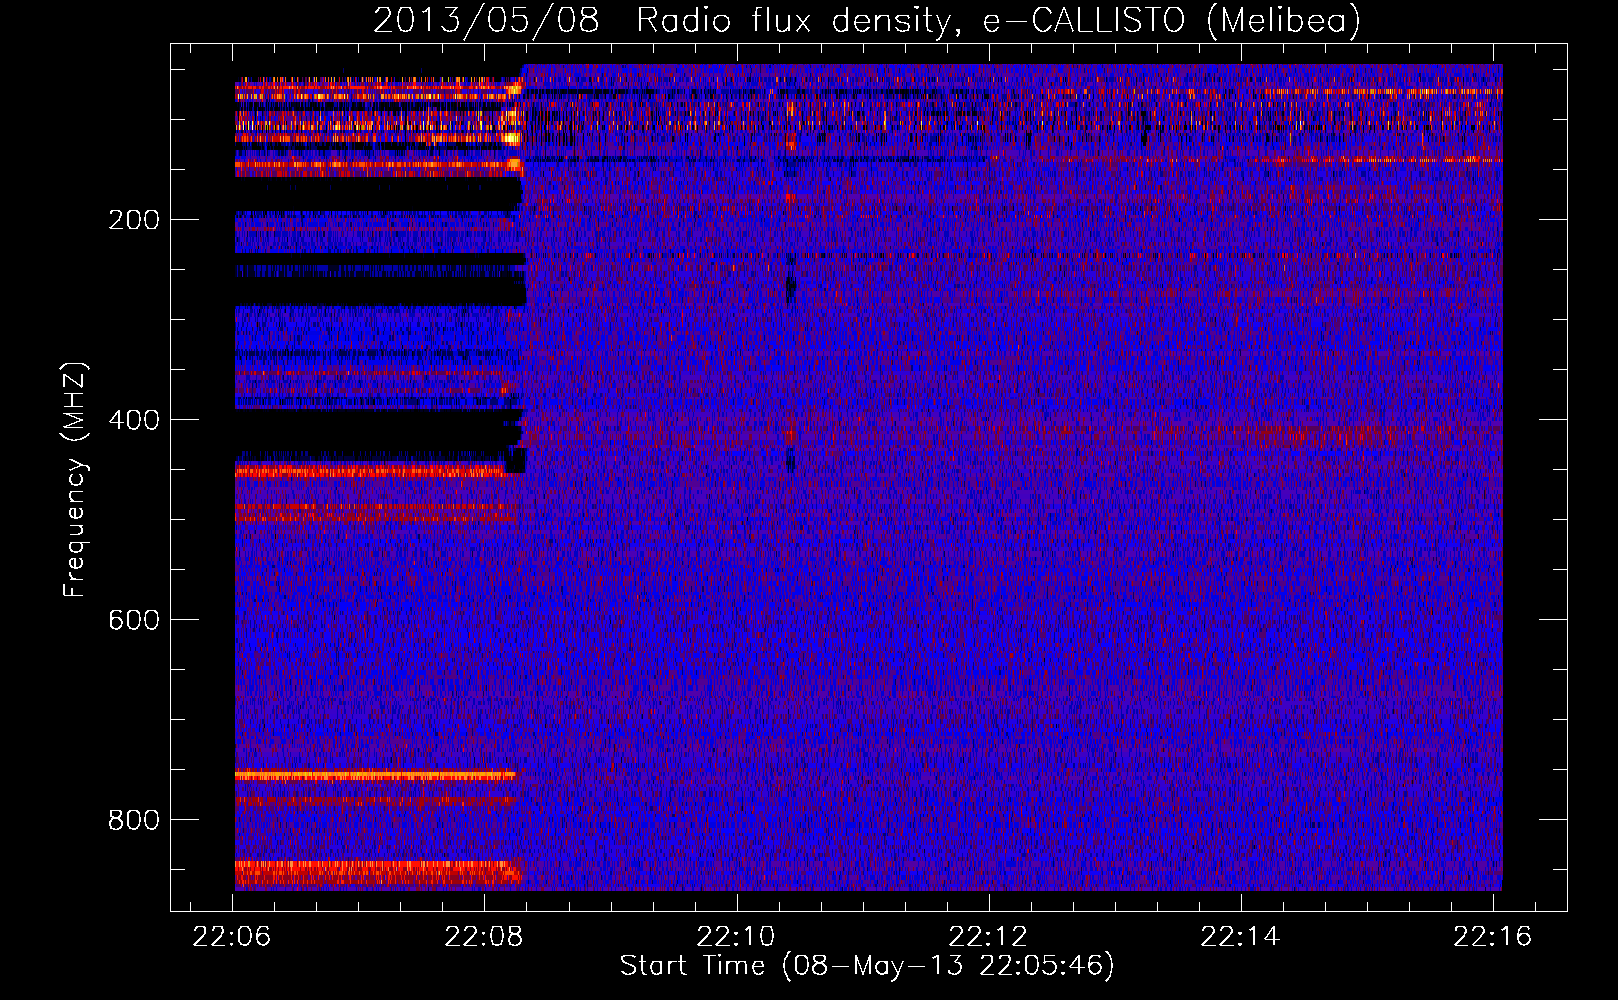Select the 600 frequency tick label
Screen dimensions: 1618x1000
tap(134, 620)
